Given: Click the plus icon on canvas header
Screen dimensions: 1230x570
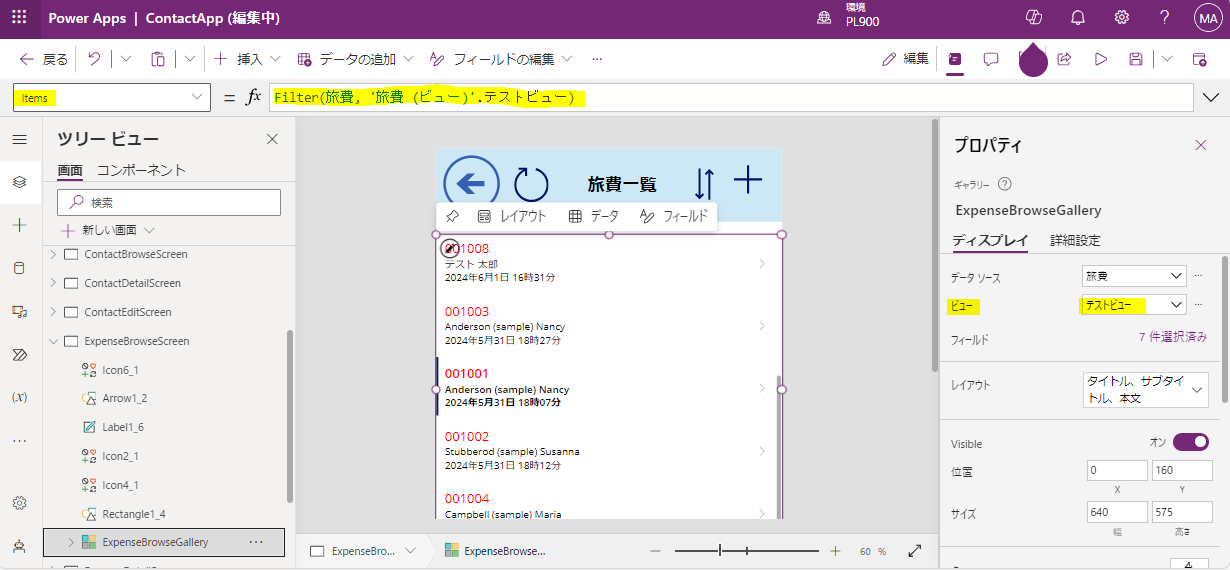Looking at the screenshot, I should [748, 181].
